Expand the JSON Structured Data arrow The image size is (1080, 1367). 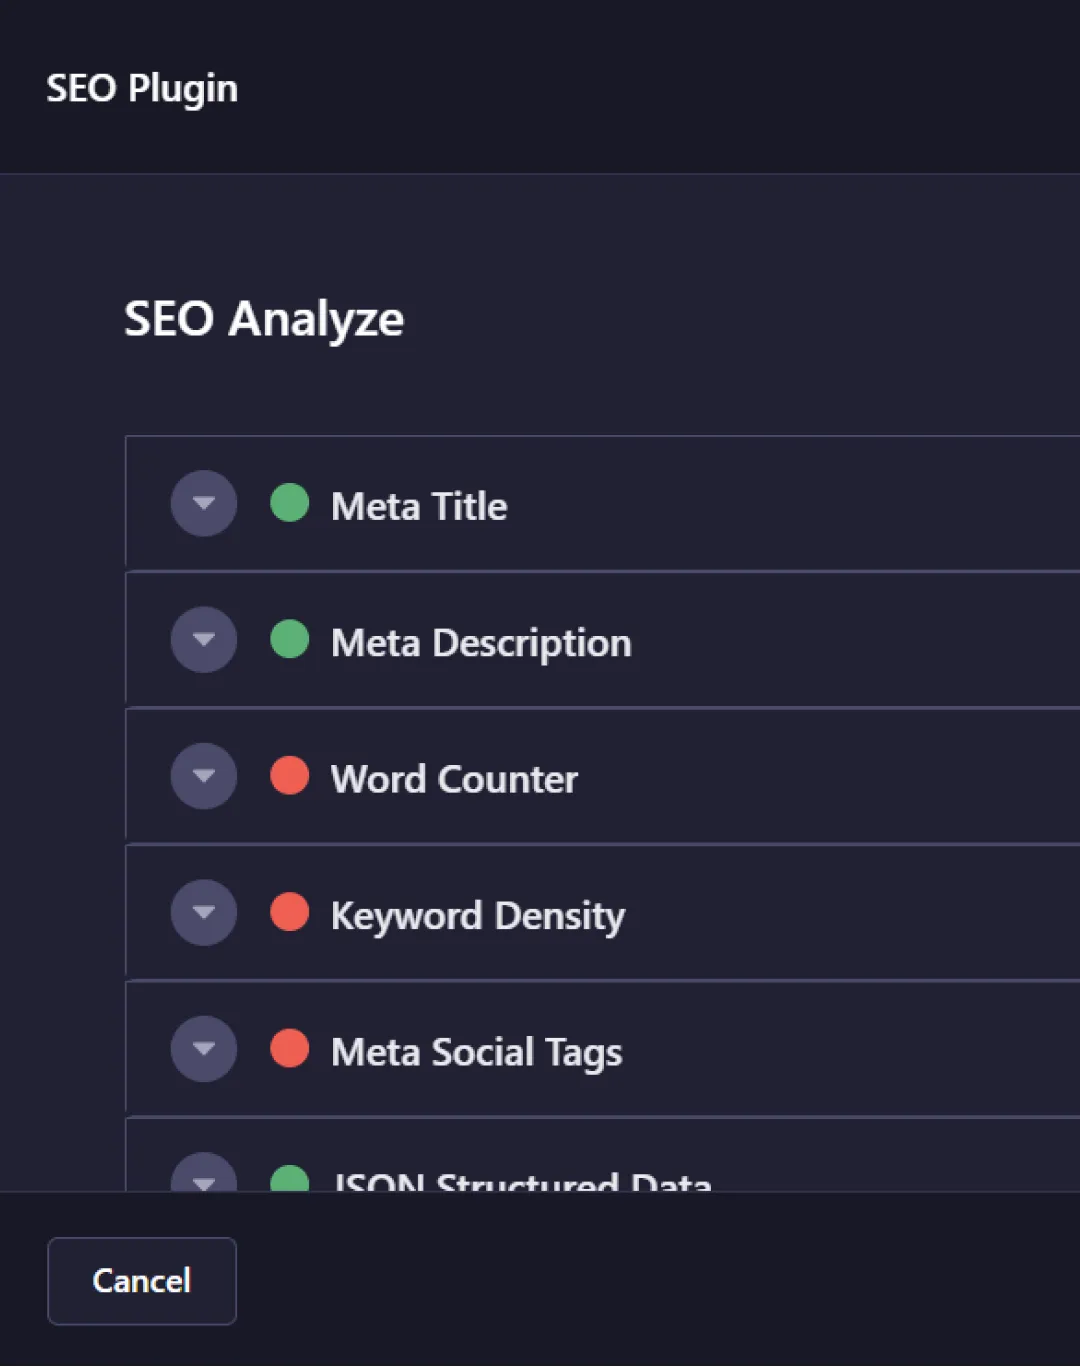[x=204, y=1178]
